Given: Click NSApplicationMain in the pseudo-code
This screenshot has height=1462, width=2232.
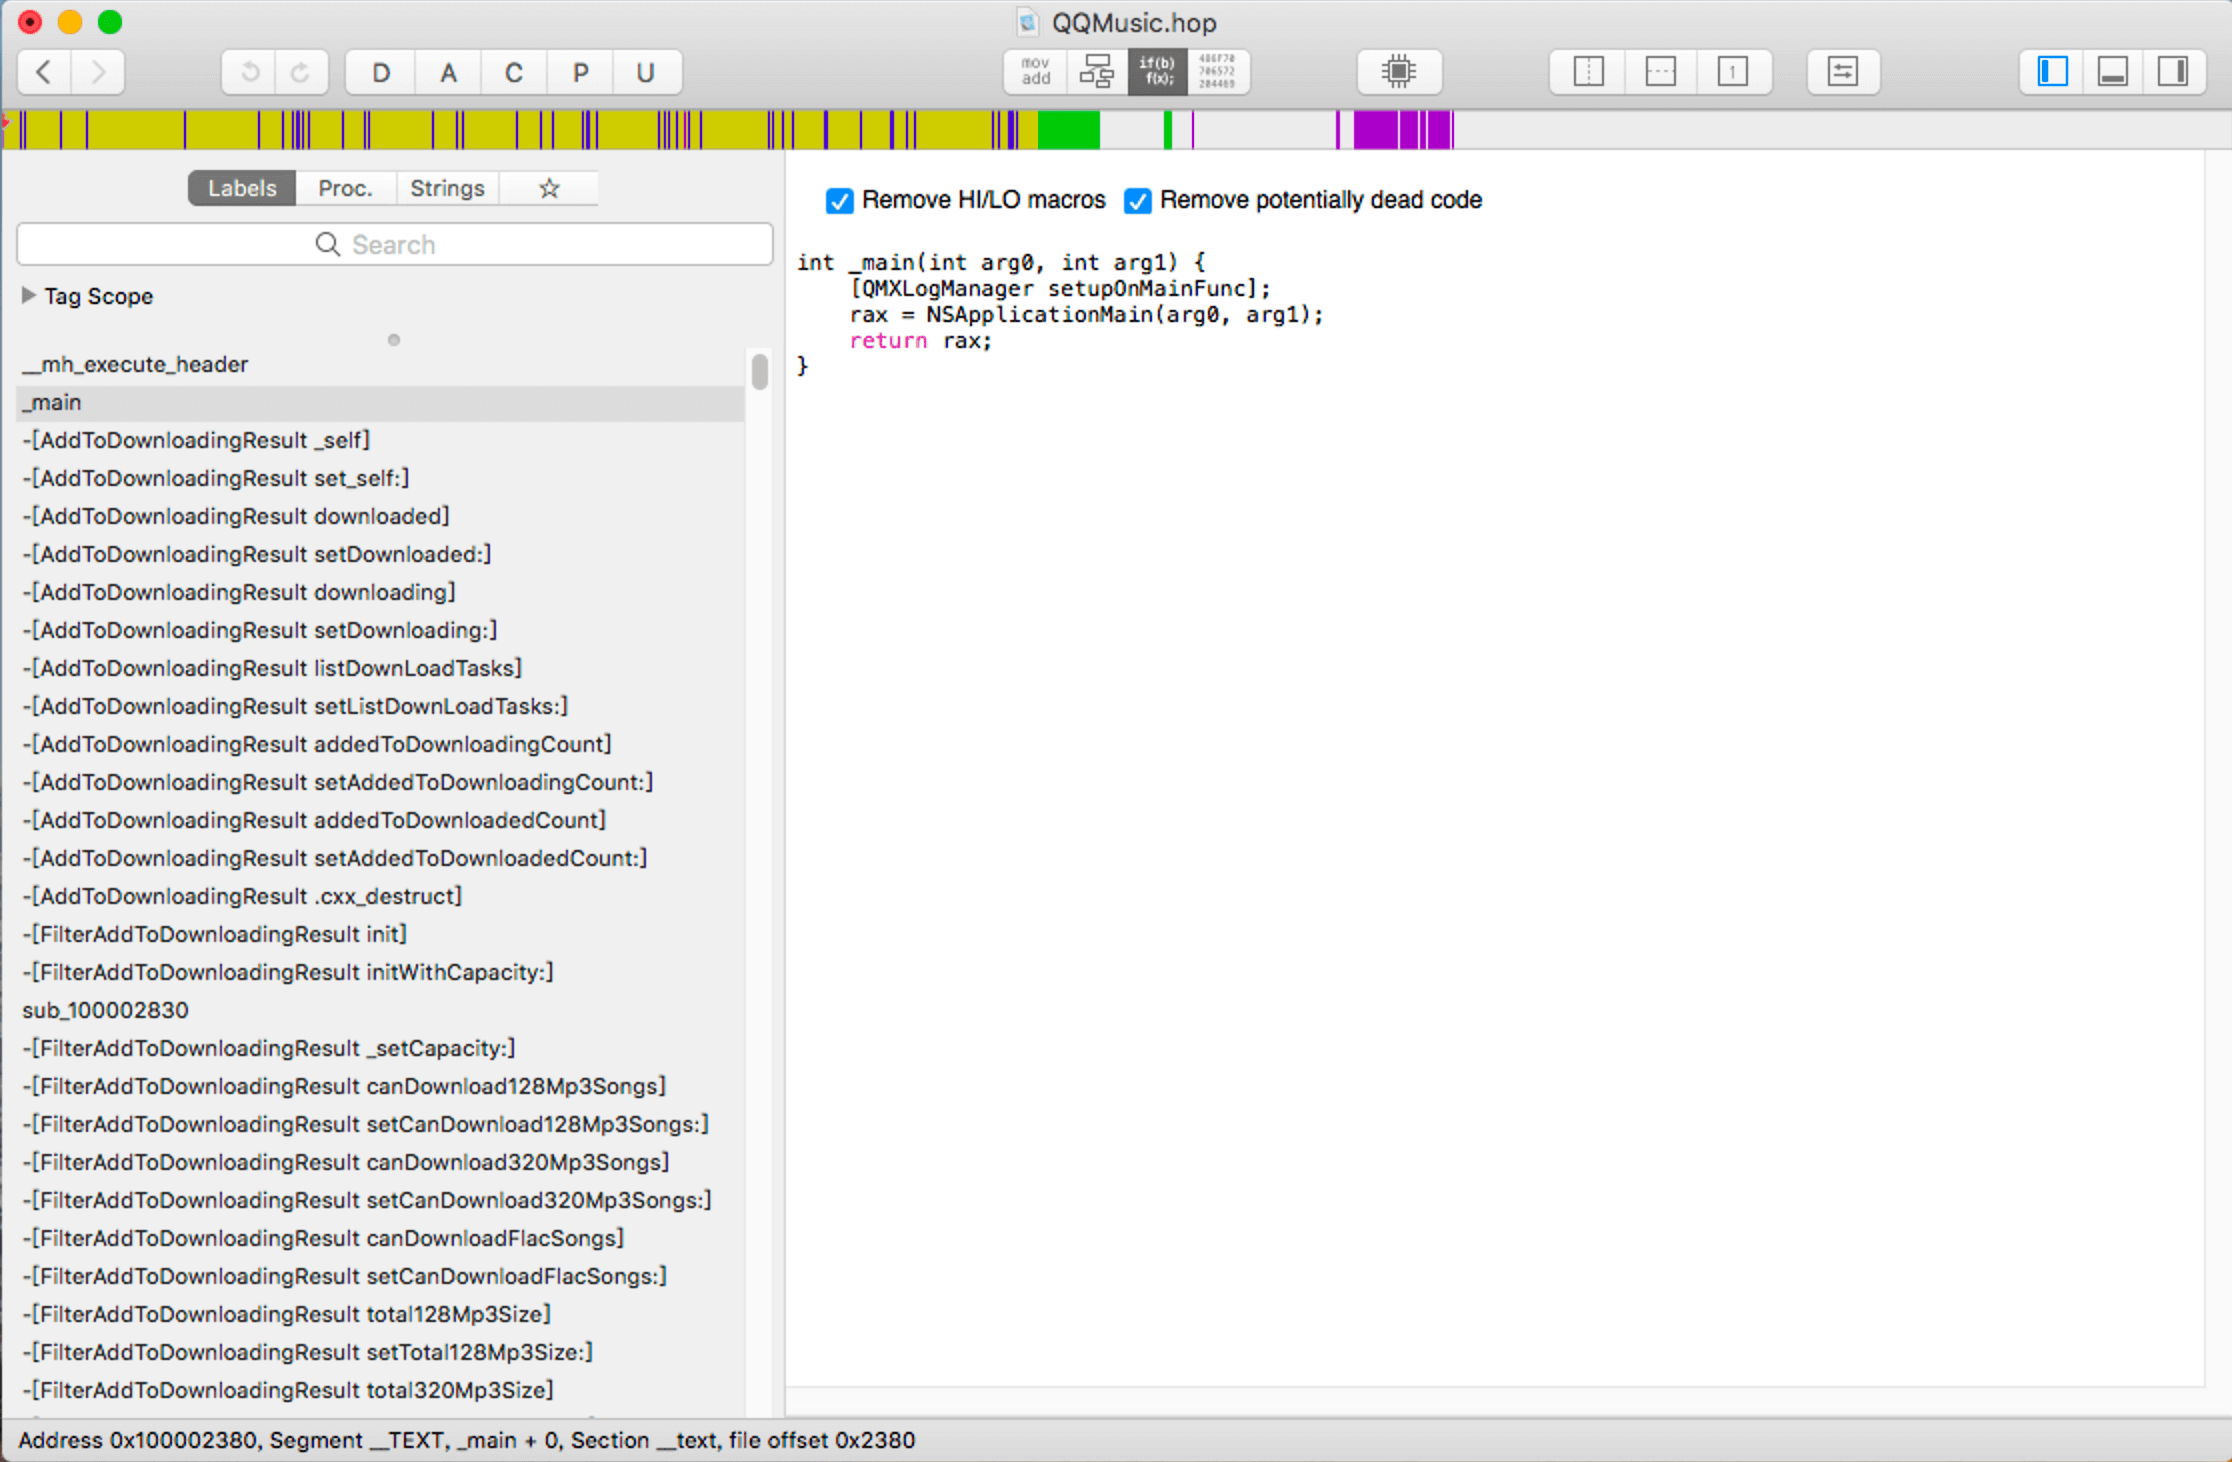Looking at the screenshot, I should [1040, 315].
